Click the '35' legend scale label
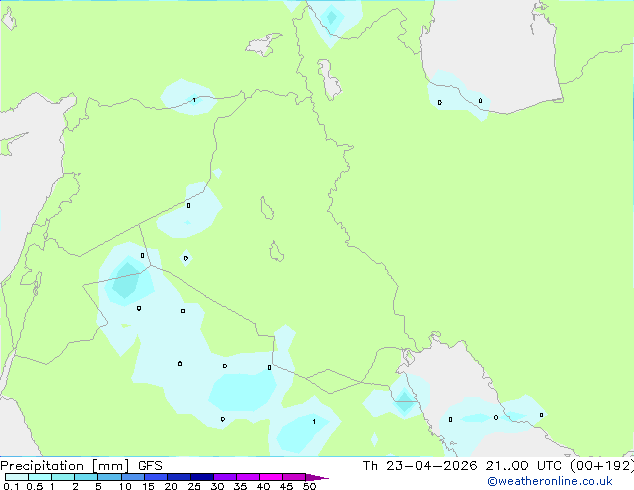This screenshot has width=634, height=490. point(240,486)
